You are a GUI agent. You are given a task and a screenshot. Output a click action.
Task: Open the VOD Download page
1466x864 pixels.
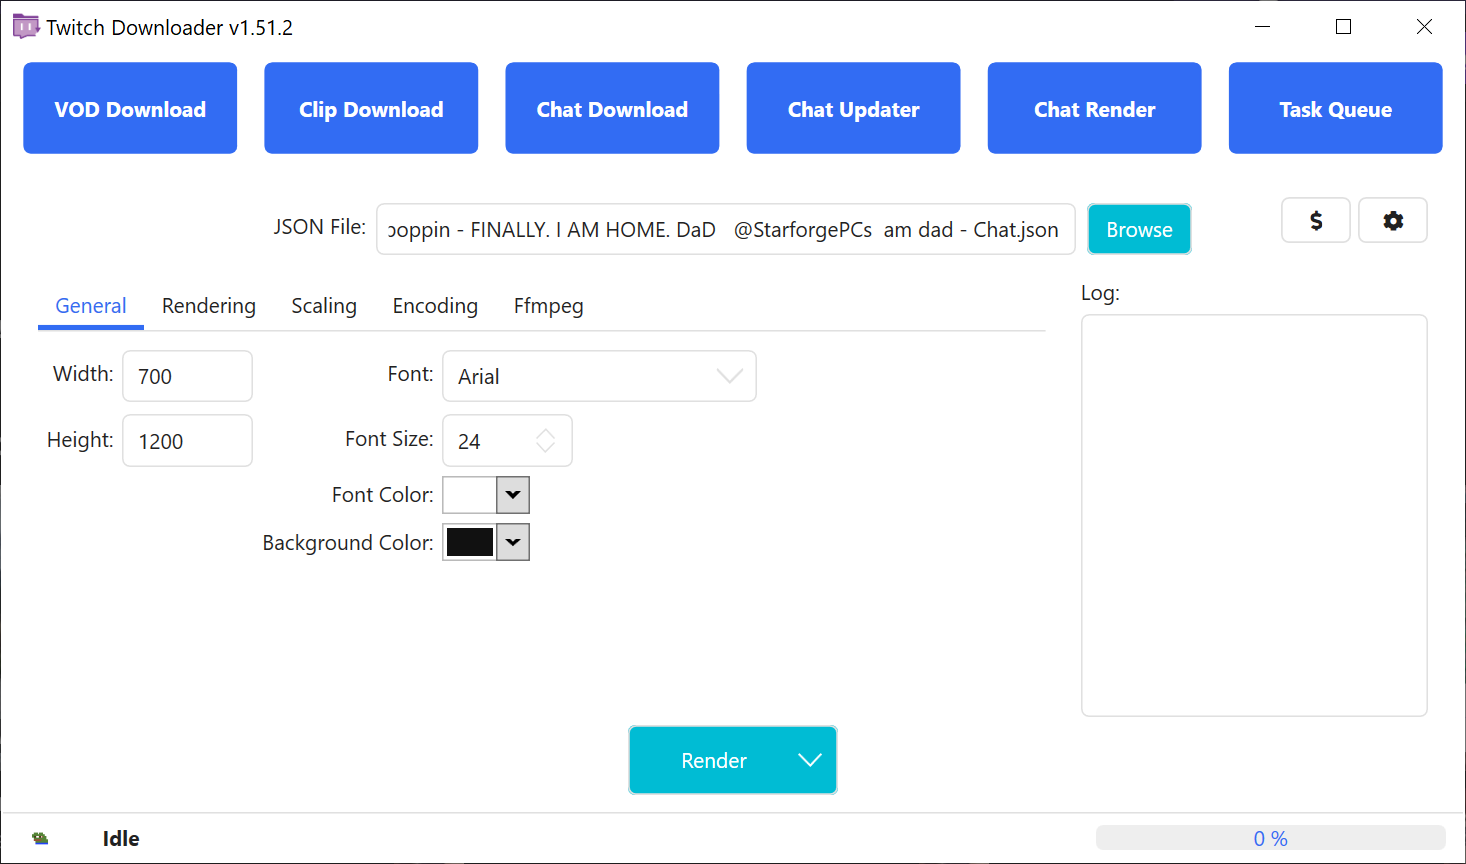130,108
